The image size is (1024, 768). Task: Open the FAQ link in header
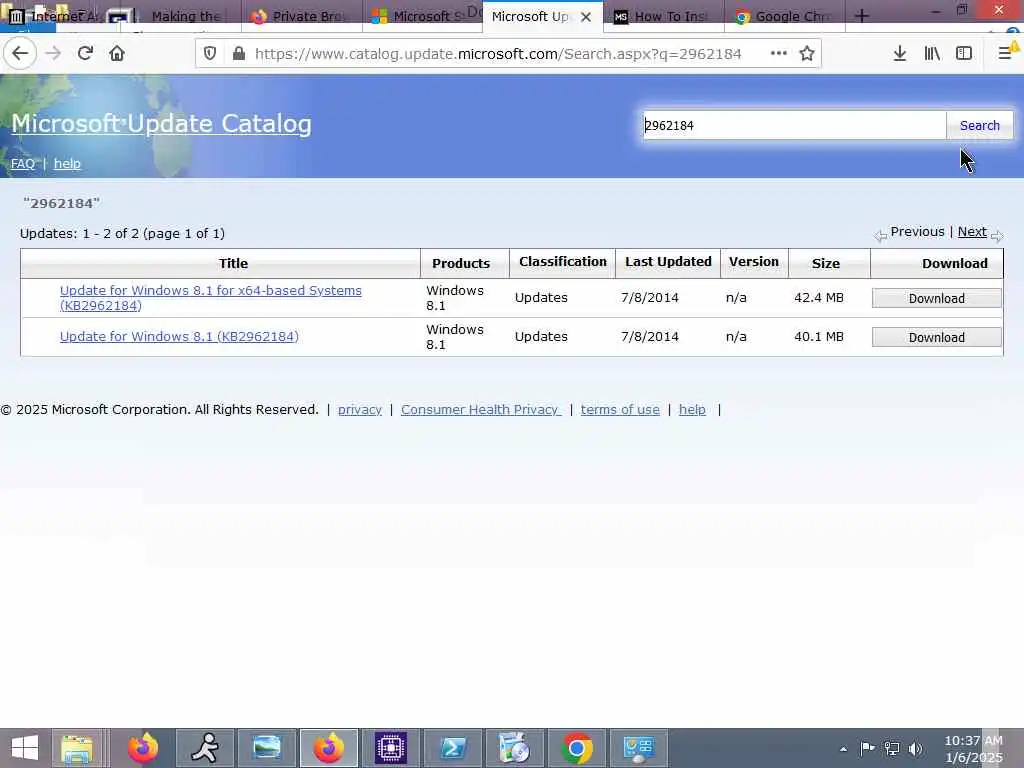(23, 163)
